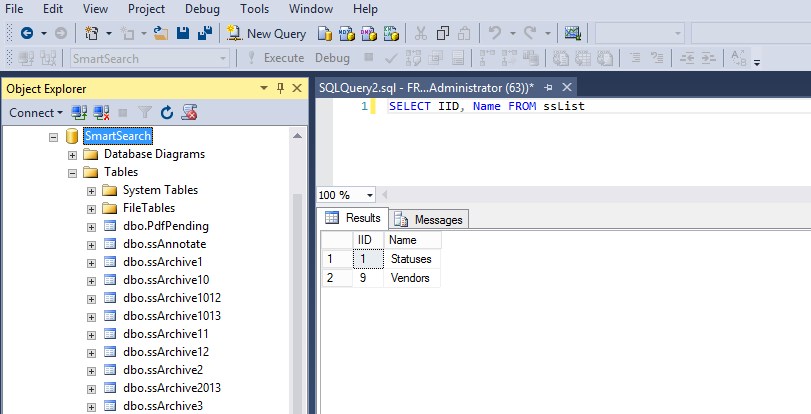
Task: Pin the SQLQuery2.sql tab
Action: click(549, 87)
